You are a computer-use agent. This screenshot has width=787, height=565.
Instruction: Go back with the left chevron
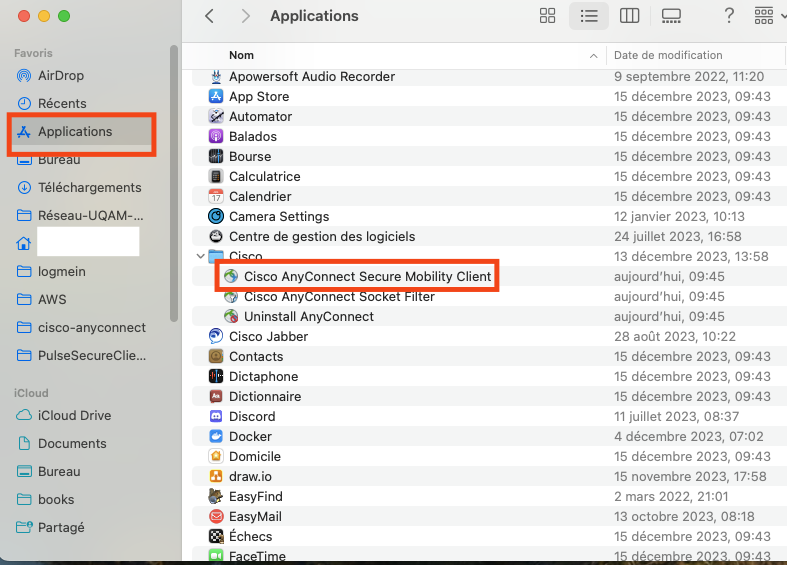point(209,16)
